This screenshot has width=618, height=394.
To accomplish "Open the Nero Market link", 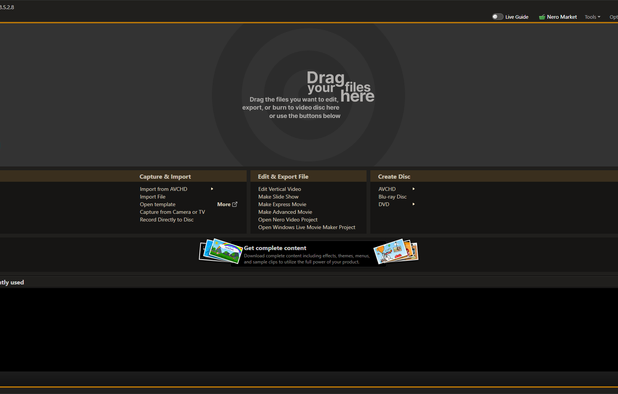I will (562, 17).
